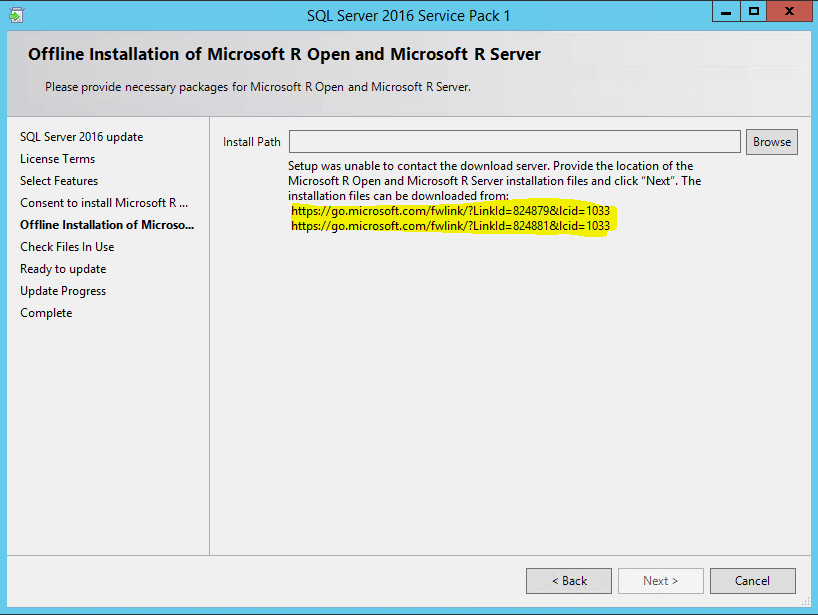Minimize the SQL Server setup window
818x615 pixels.
(726, 11)
